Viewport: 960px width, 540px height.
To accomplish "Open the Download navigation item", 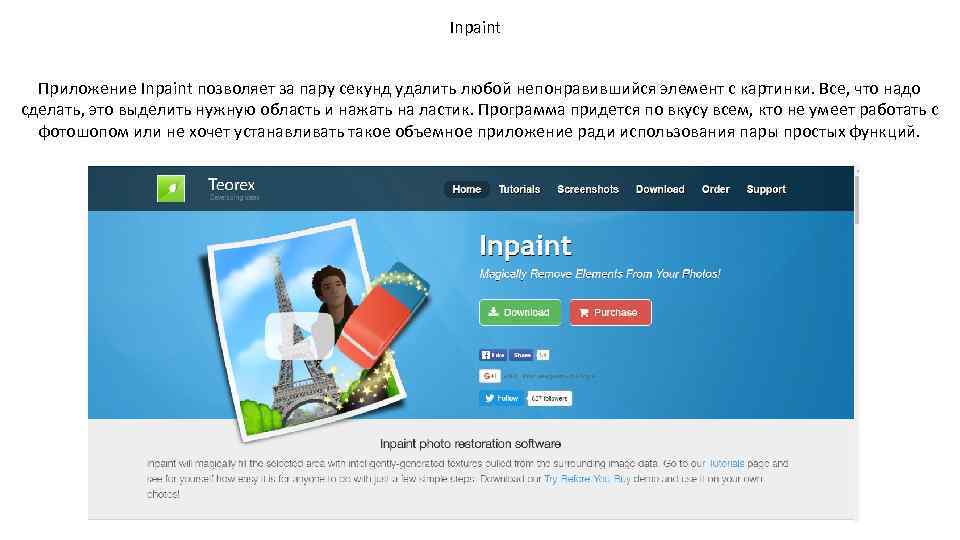I will (x=660, y=189).
